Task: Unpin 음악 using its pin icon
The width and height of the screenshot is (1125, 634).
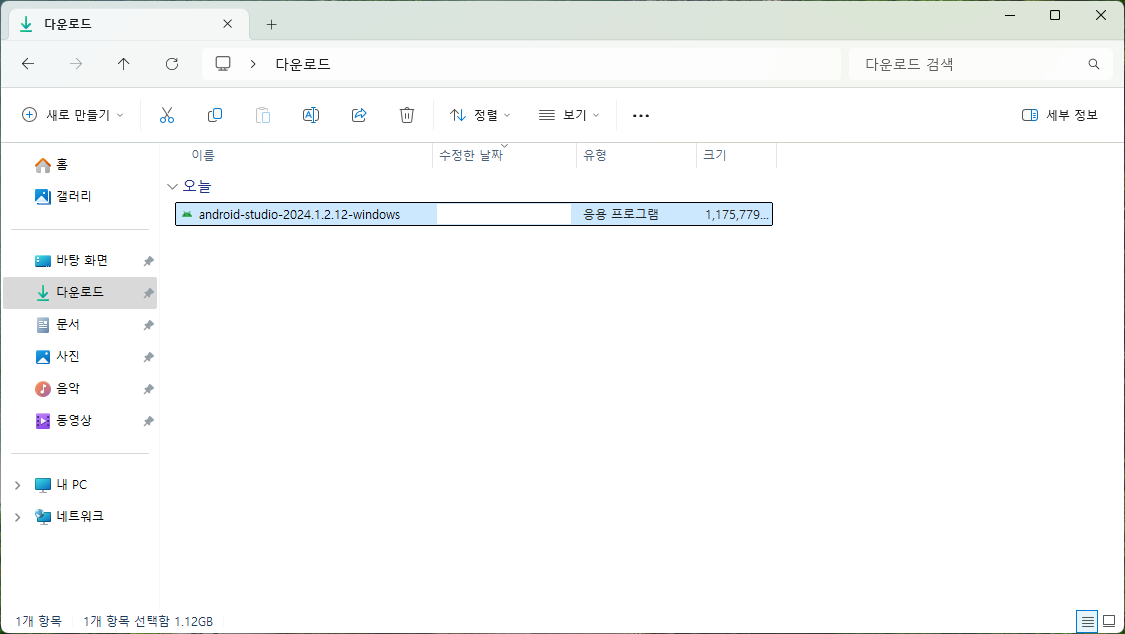Action: coord(149,389)
